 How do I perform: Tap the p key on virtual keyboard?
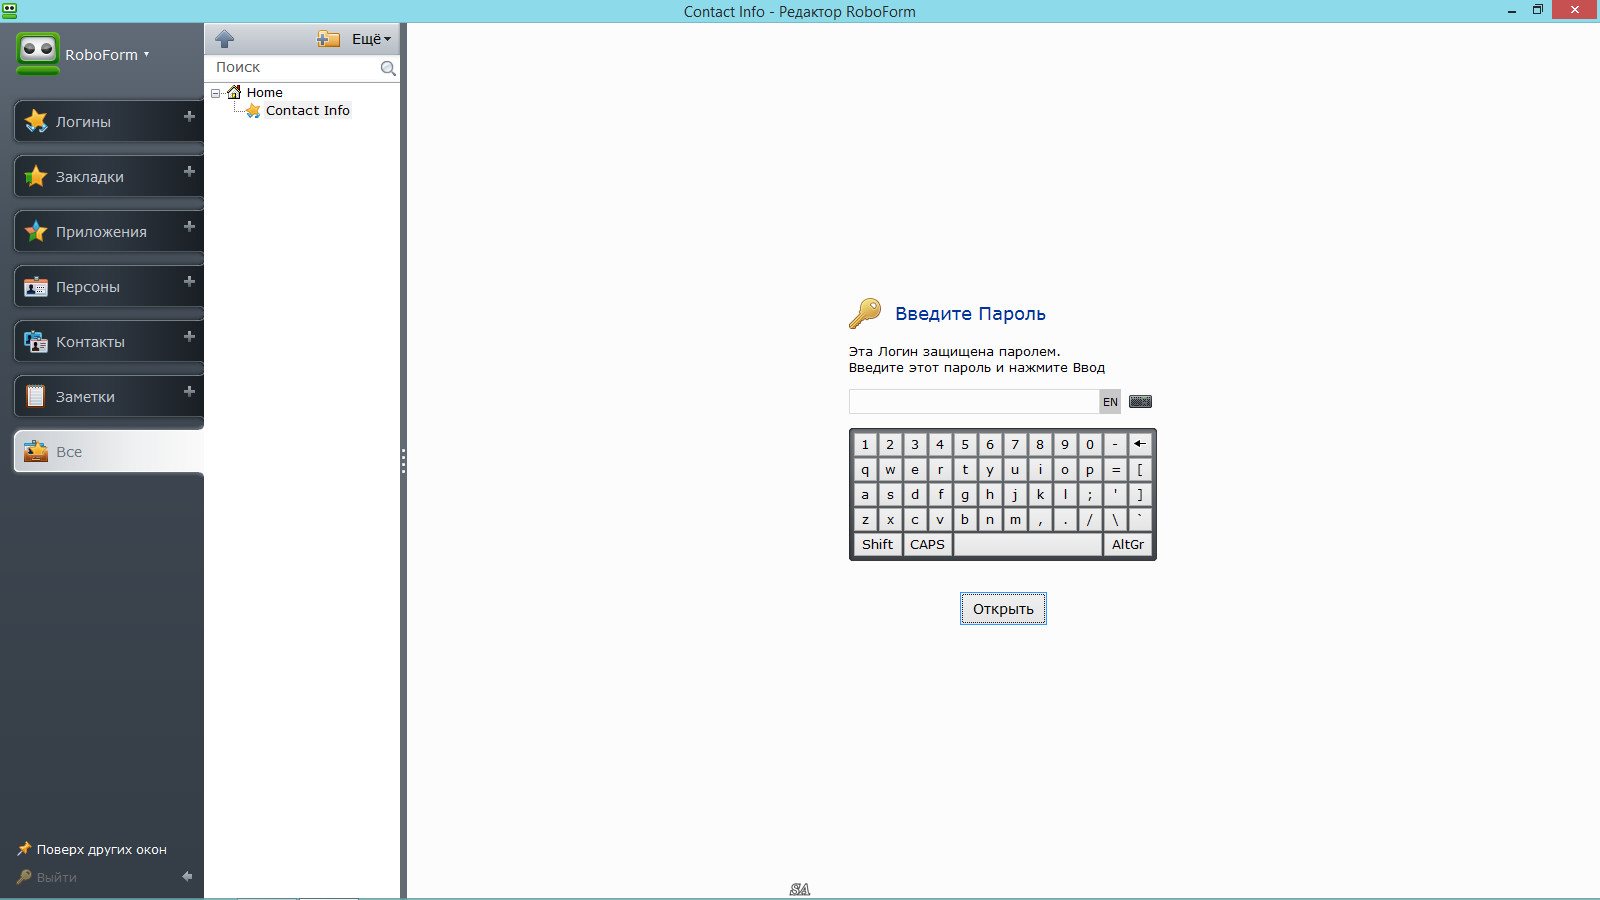pos(1090,469)
